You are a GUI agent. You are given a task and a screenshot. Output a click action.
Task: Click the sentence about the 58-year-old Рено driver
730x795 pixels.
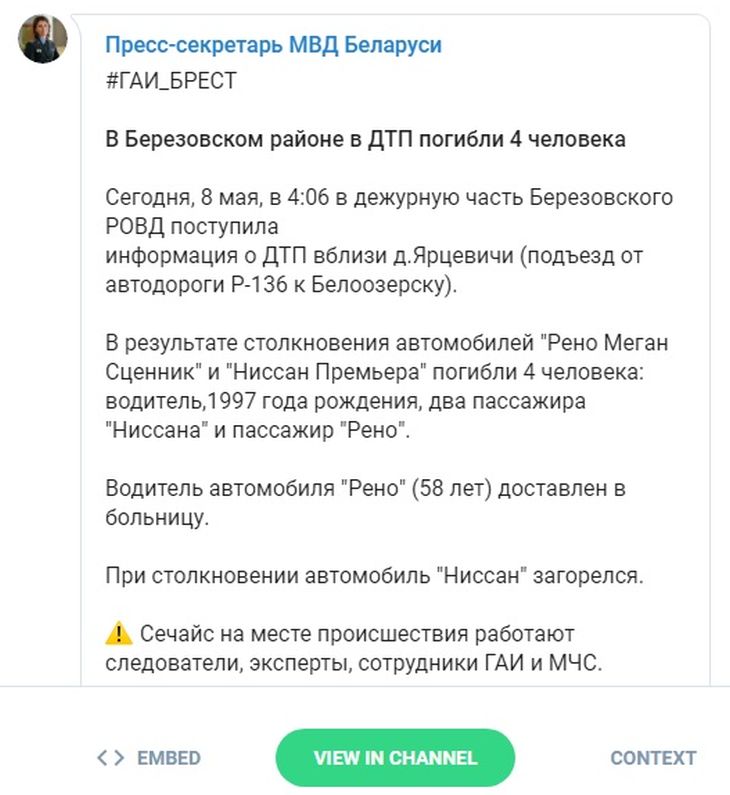click(365, 503)
